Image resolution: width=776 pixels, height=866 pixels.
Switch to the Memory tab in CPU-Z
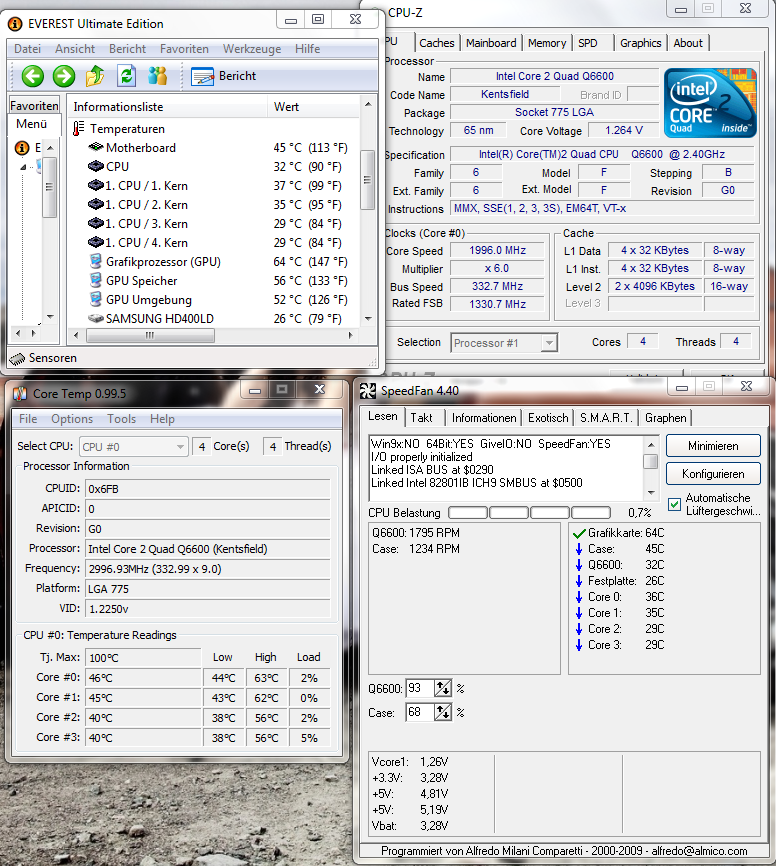coord(547,43)
